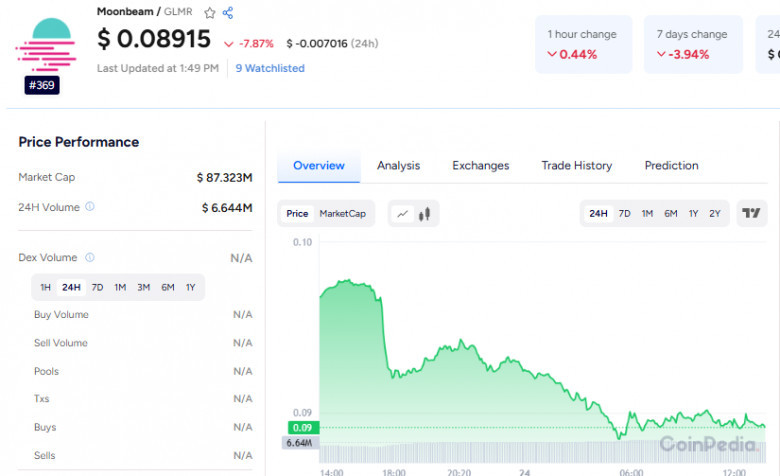
Task: Click the 6.64M volume label on chart
Action: [299, 443]
